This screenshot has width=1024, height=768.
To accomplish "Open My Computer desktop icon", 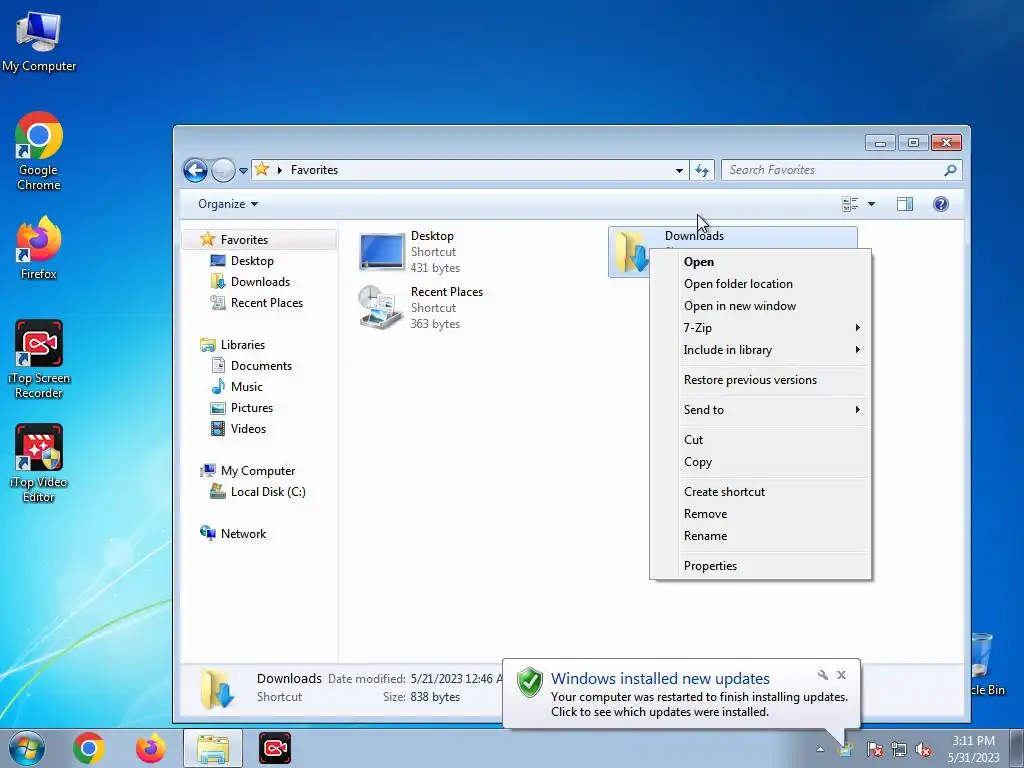I will [39, 42].
